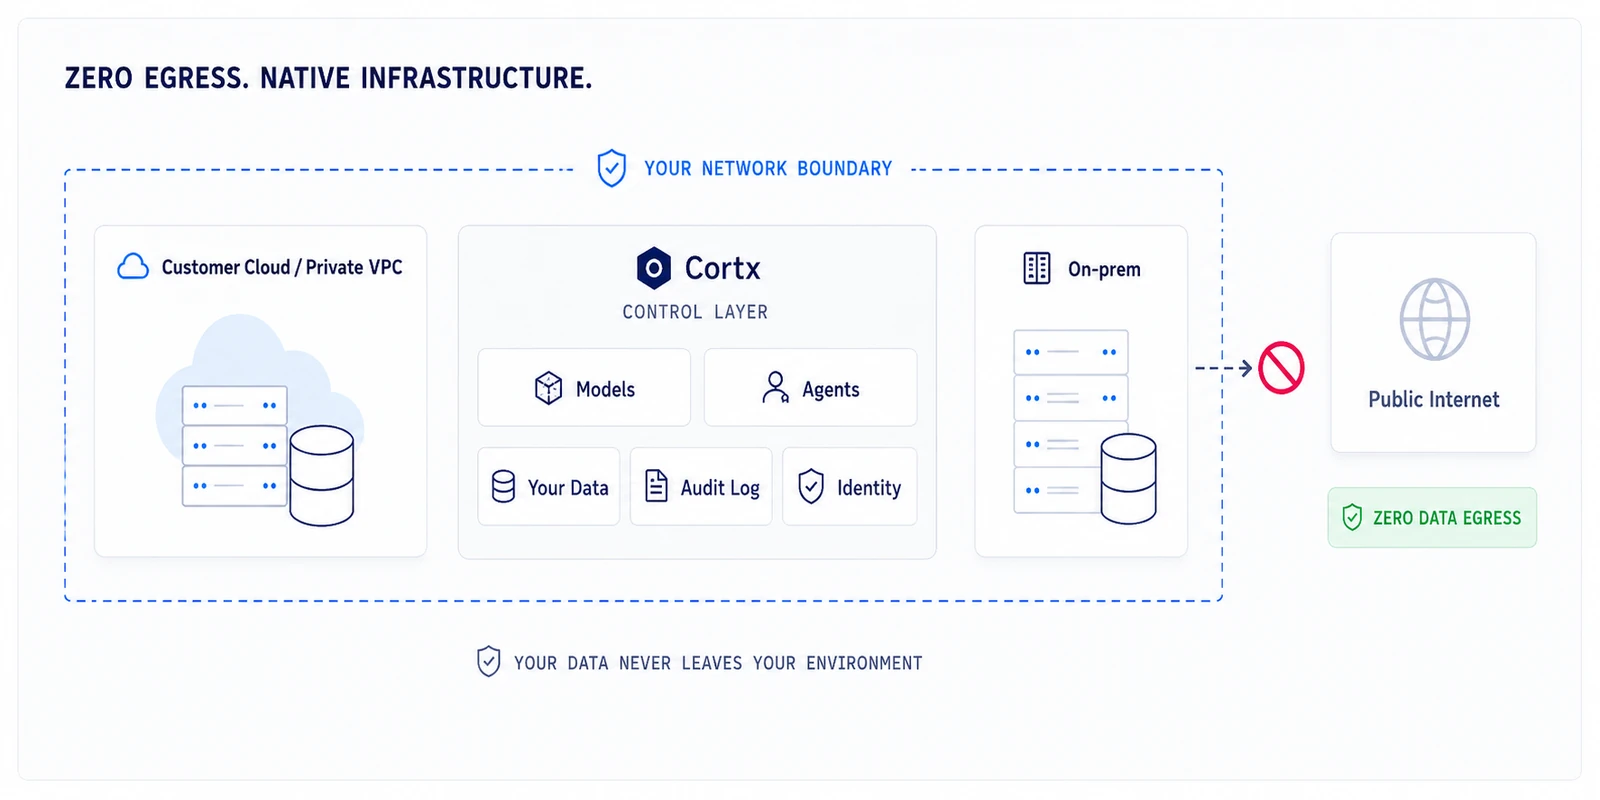Click the Cortx hexagon logo
The height and width of the screenshot is (800, 1600).
(x=654, y=268)
